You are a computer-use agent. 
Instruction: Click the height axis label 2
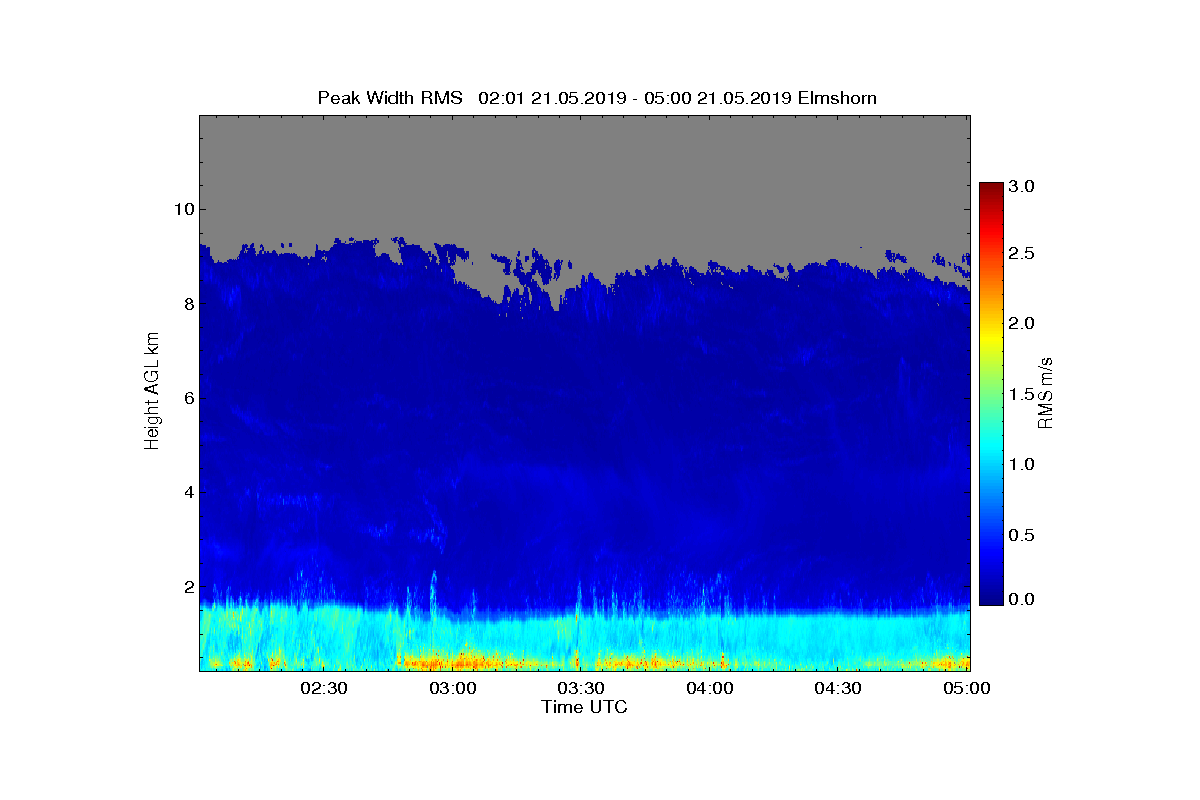(x=188, y=587)
